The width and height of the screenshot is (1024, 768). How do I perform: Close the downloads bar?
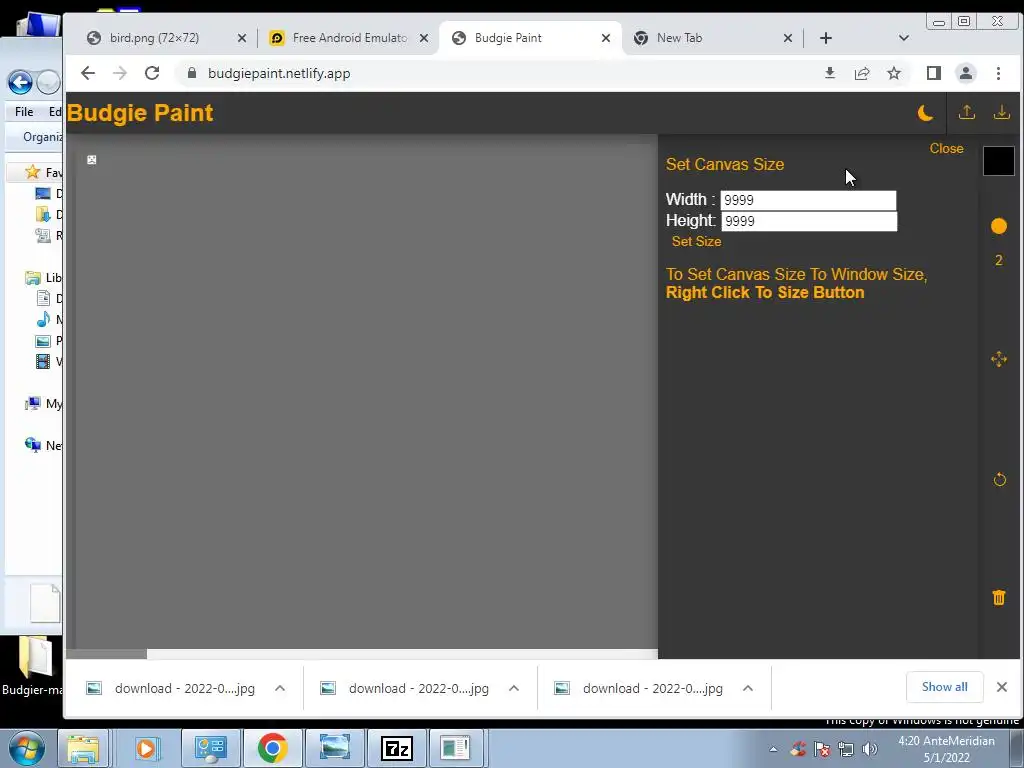pos(1002,687)
